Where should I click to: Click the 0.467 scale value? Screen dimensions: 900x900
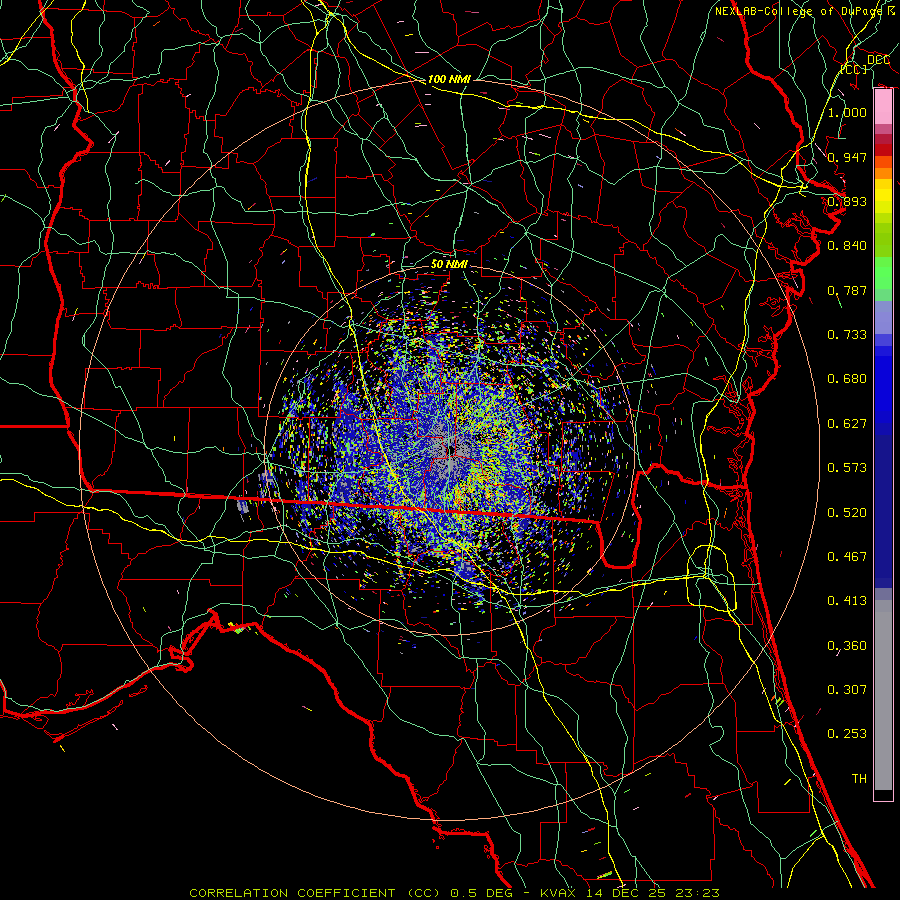click(847, 557)
